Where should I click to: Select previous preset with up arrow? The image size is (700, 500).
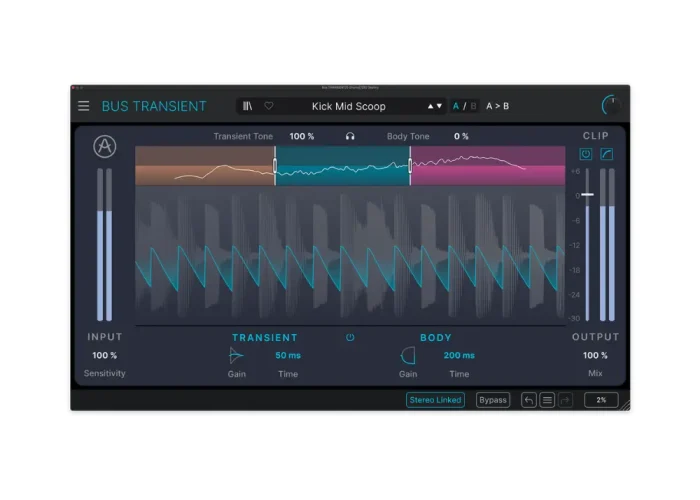coord(430,106)
